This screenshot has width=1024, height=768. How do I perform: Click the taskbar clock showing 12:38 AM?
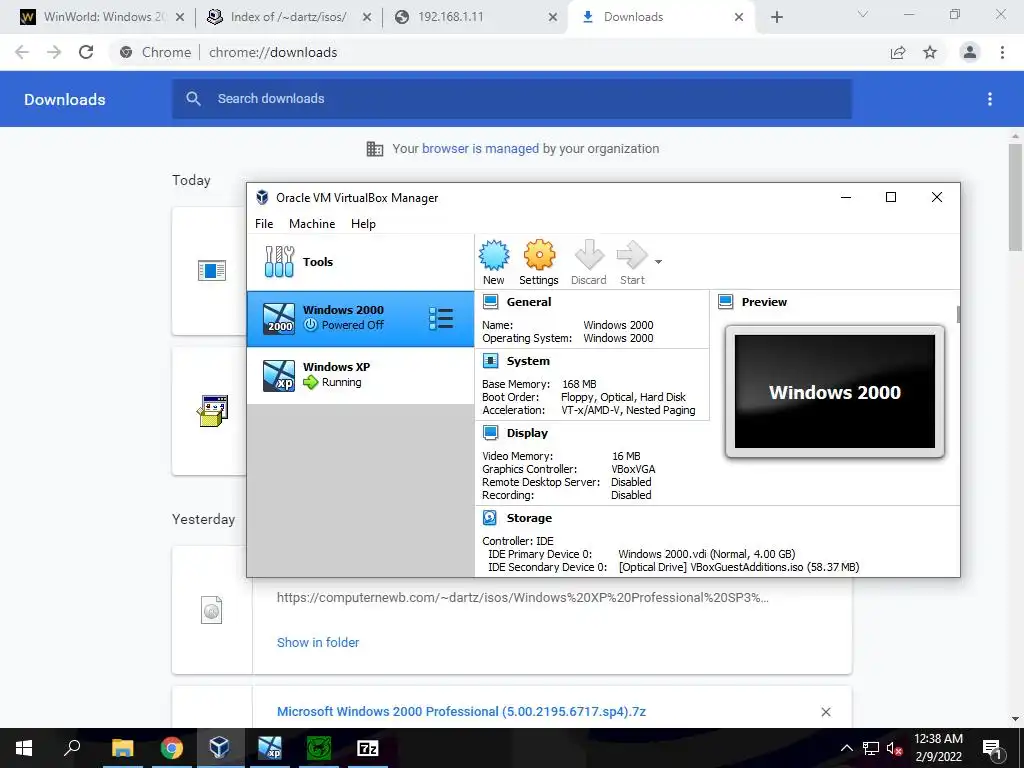(938, 748)
